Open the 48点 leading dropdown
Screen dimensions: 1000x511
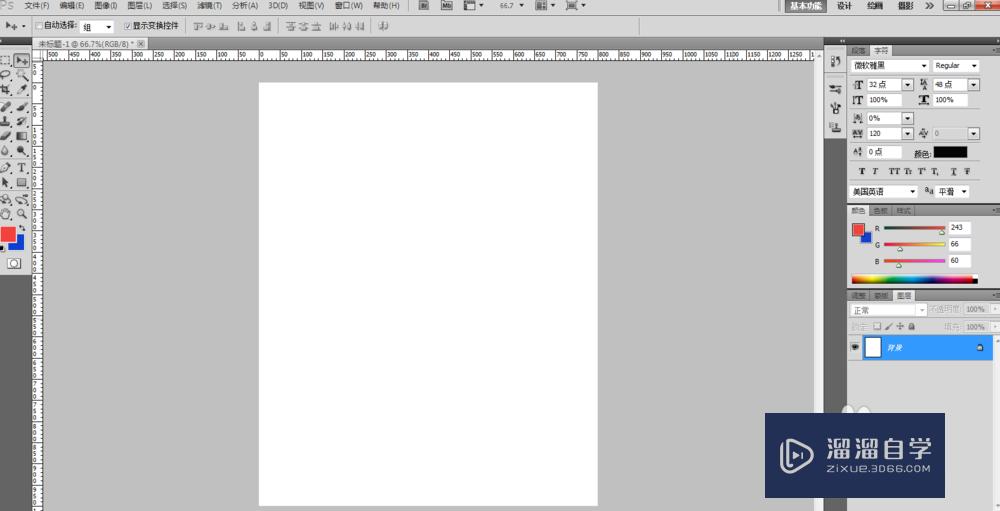(973, 84)
